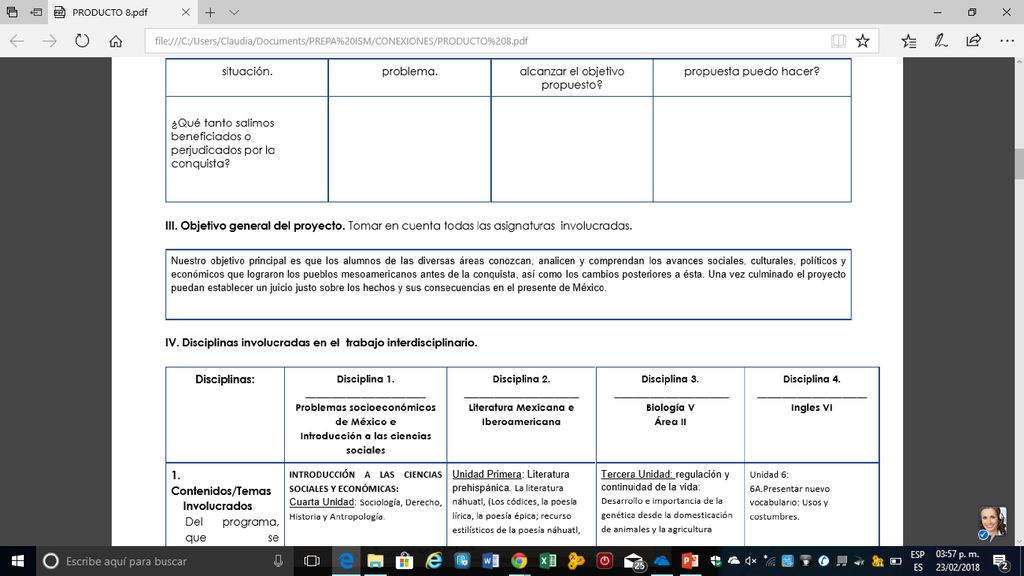Click the woman avatar overlay

[x=992, y=524]
